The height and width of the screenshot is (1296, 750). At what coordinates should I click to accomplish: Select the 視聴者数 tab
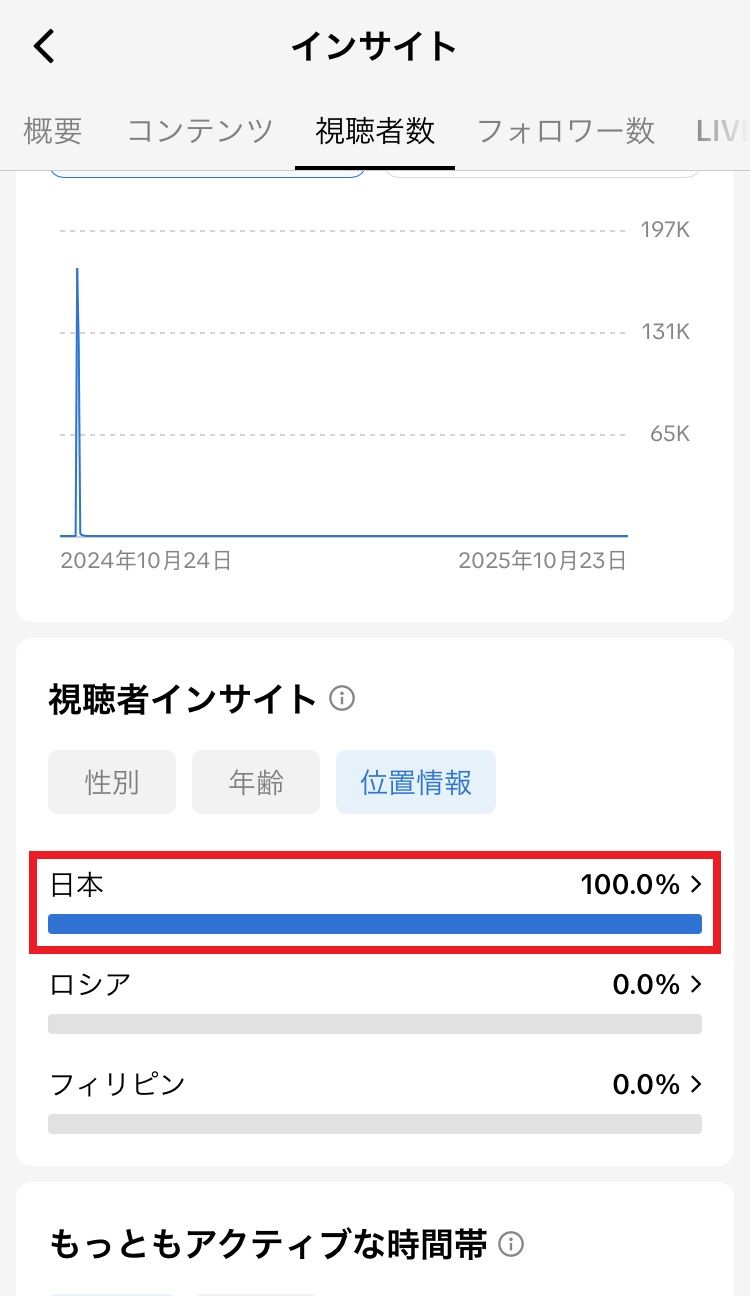pos(375,131)
